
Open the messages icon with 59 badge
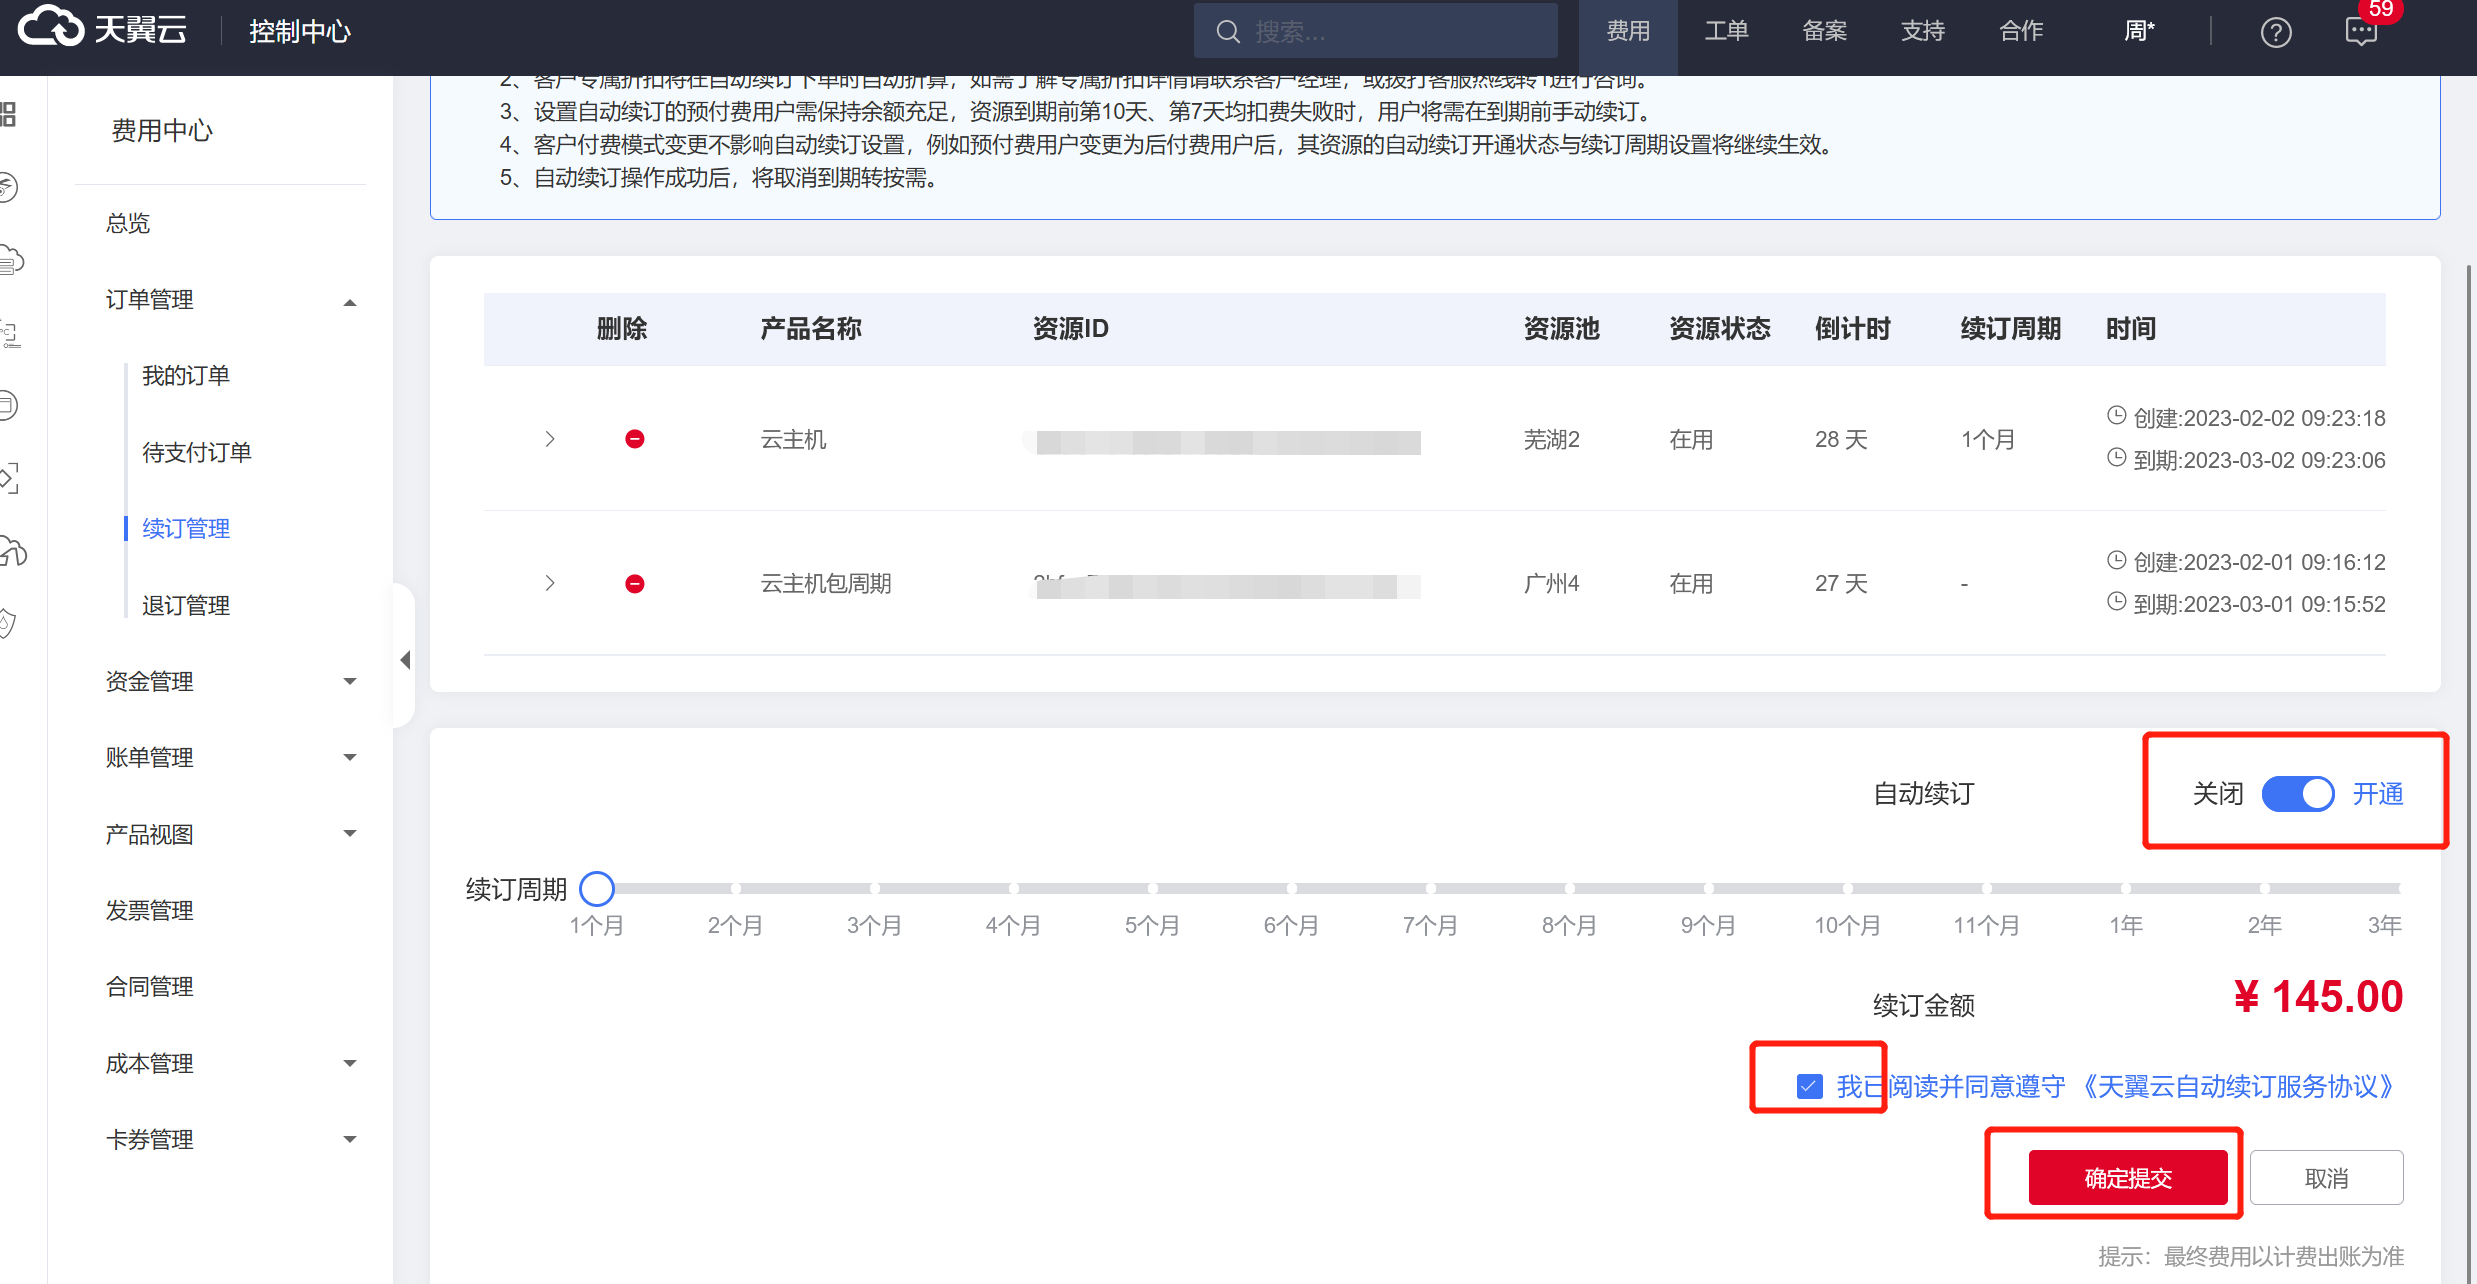pyautogui.click(x=2361, y=32)
